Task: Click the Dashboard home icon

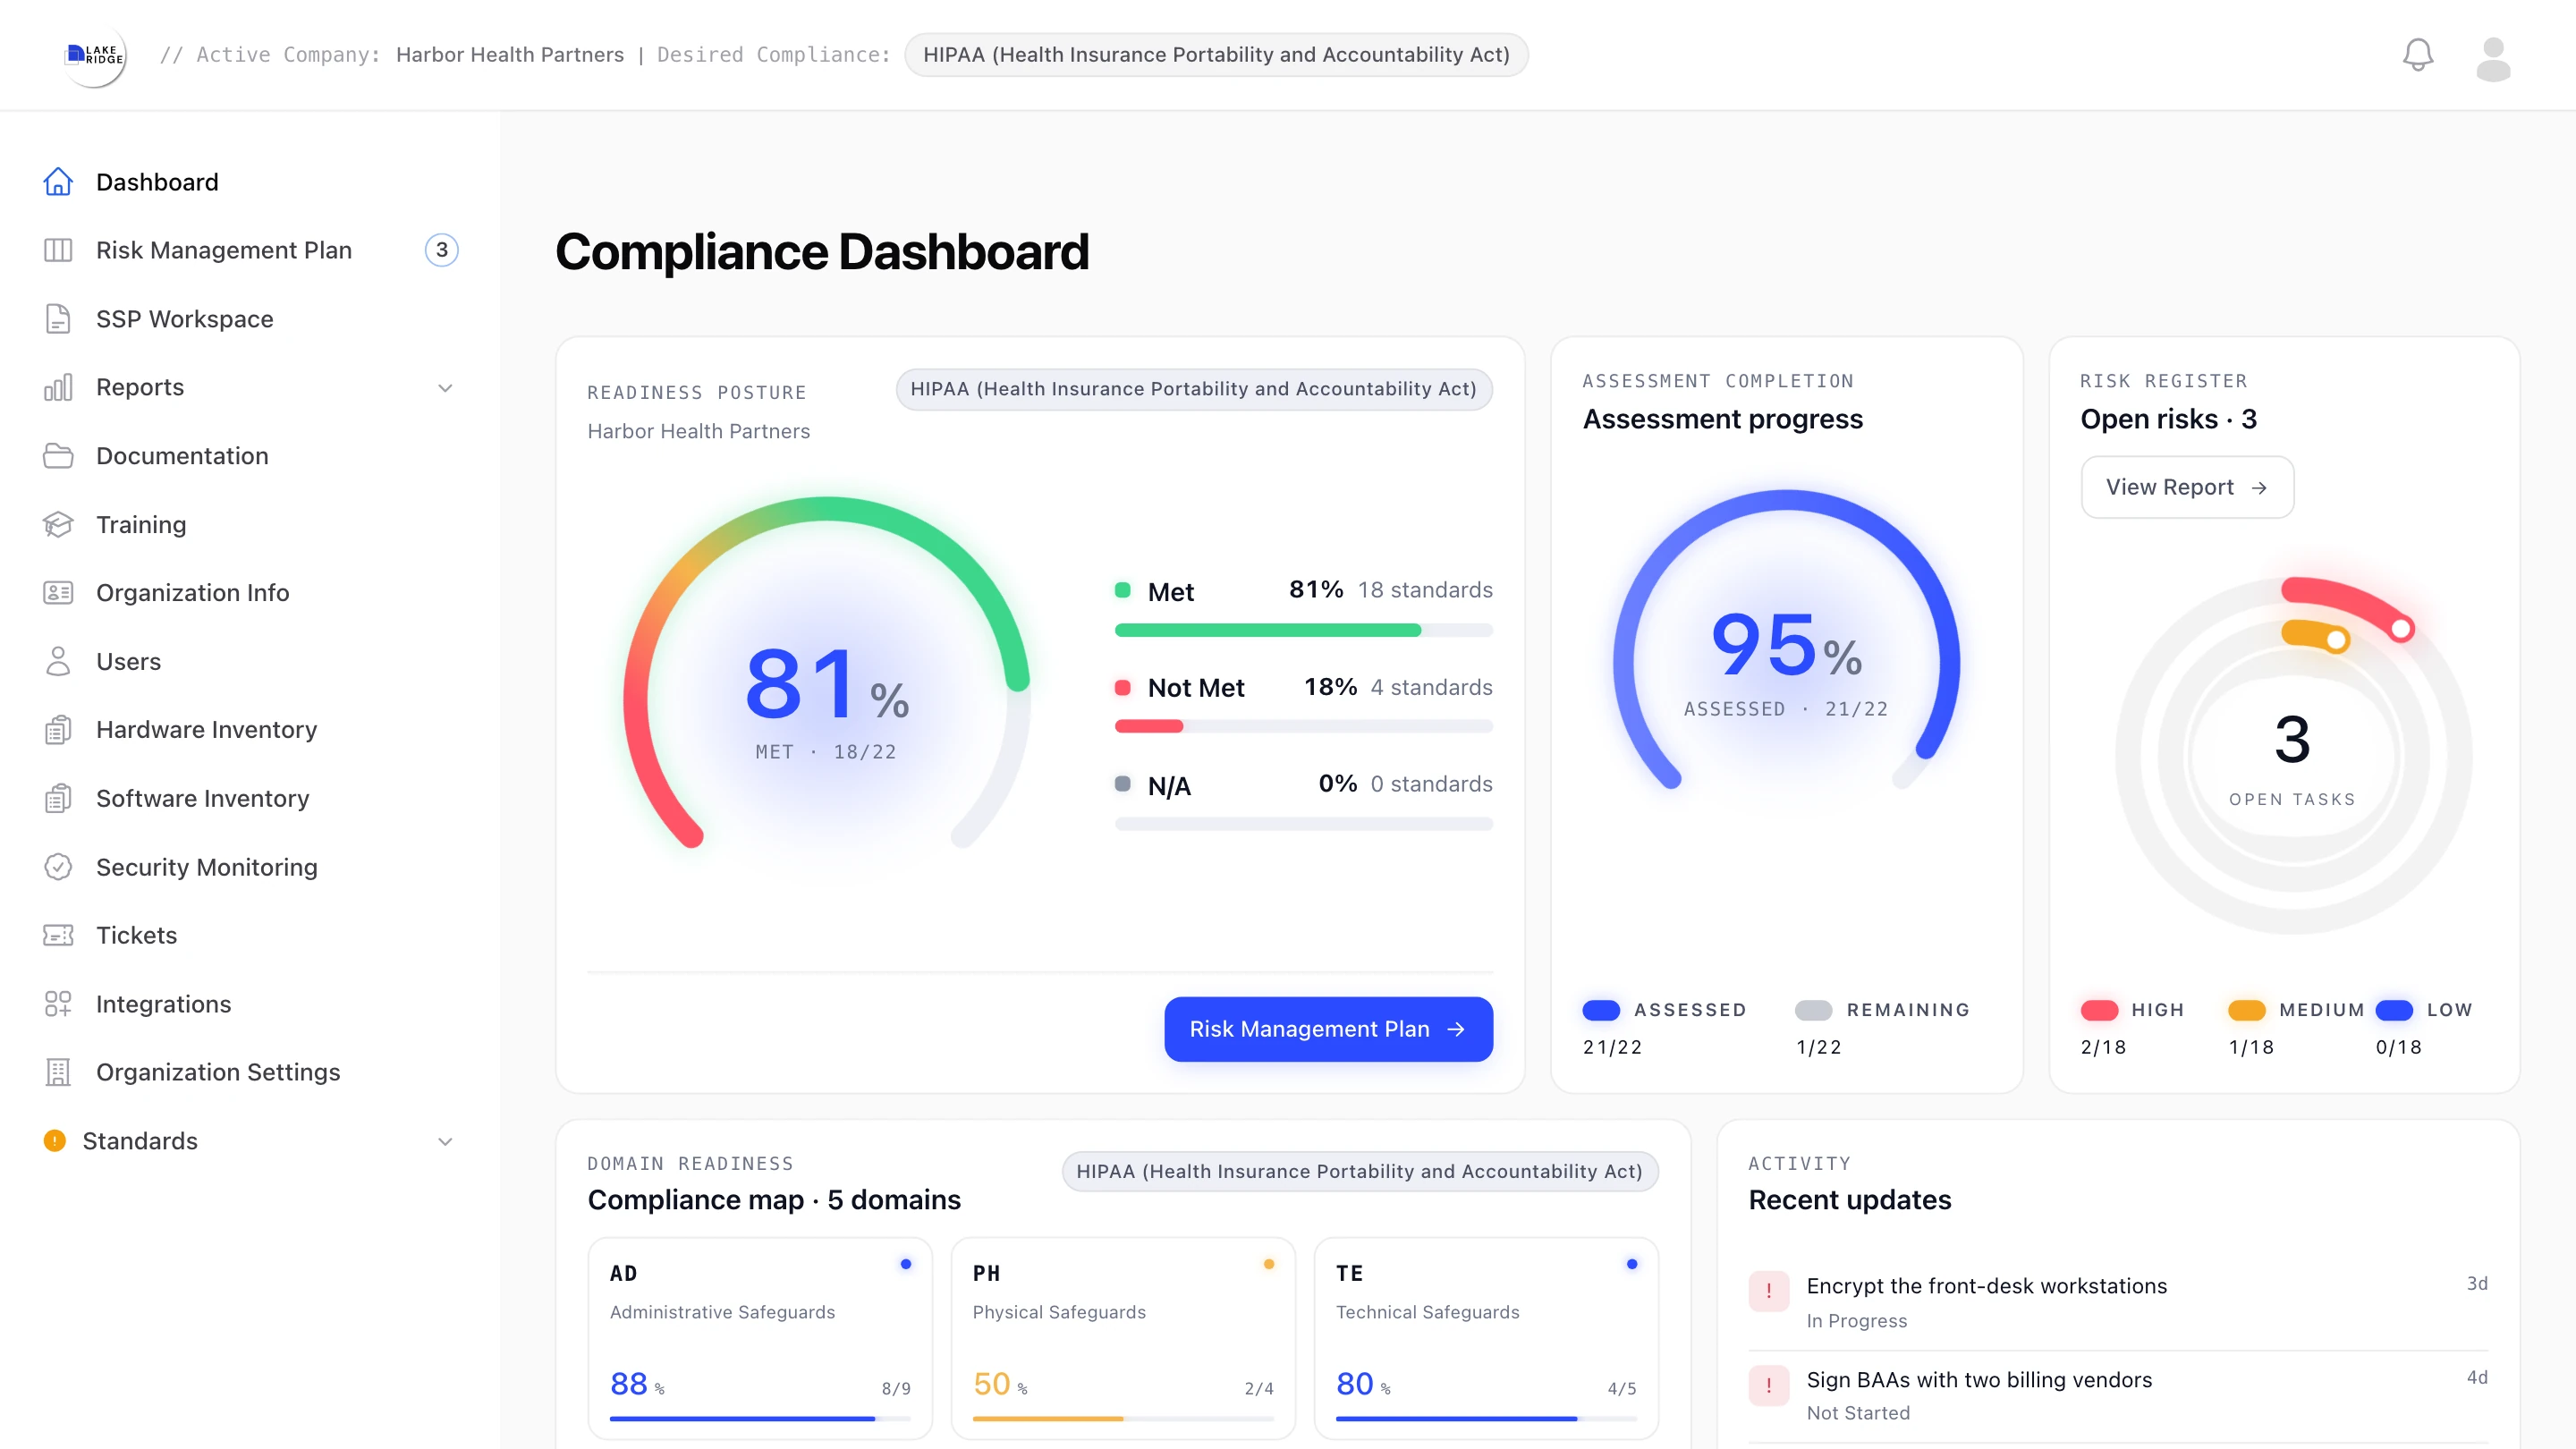Action: click(x=58, y=182)
